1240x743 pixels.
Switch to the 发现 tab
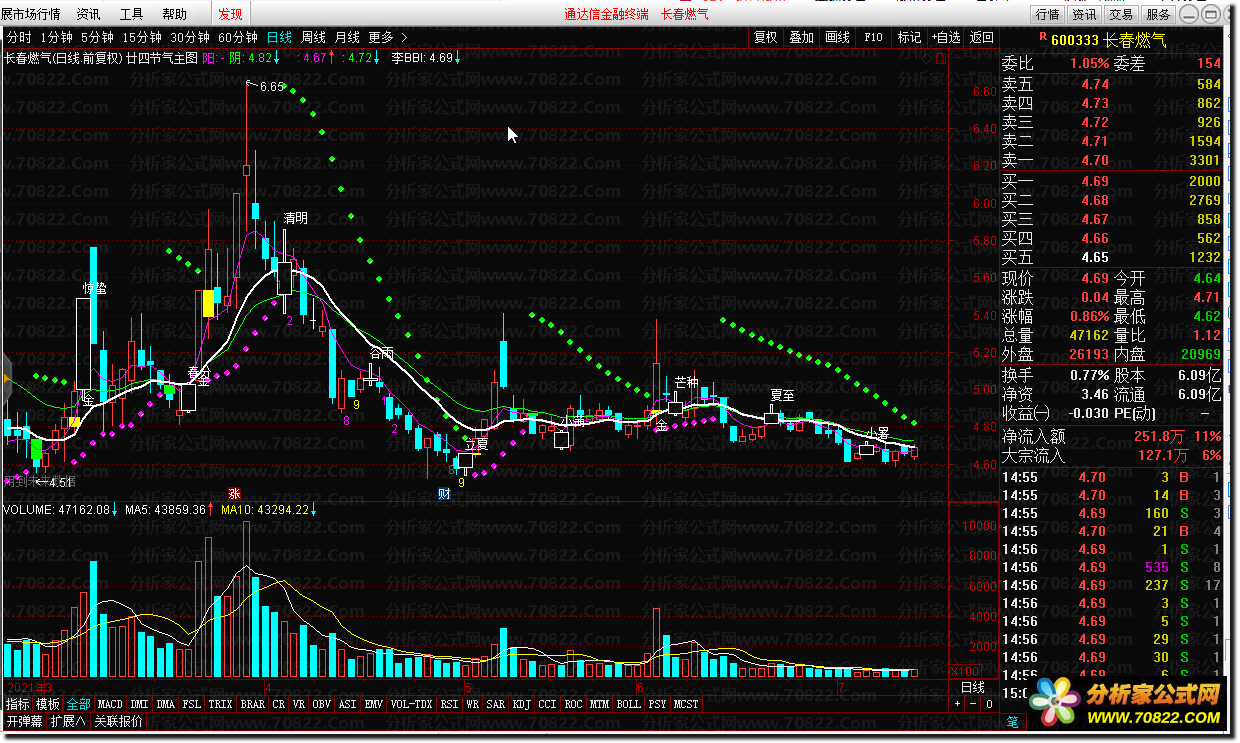click(x=230, y=15)
